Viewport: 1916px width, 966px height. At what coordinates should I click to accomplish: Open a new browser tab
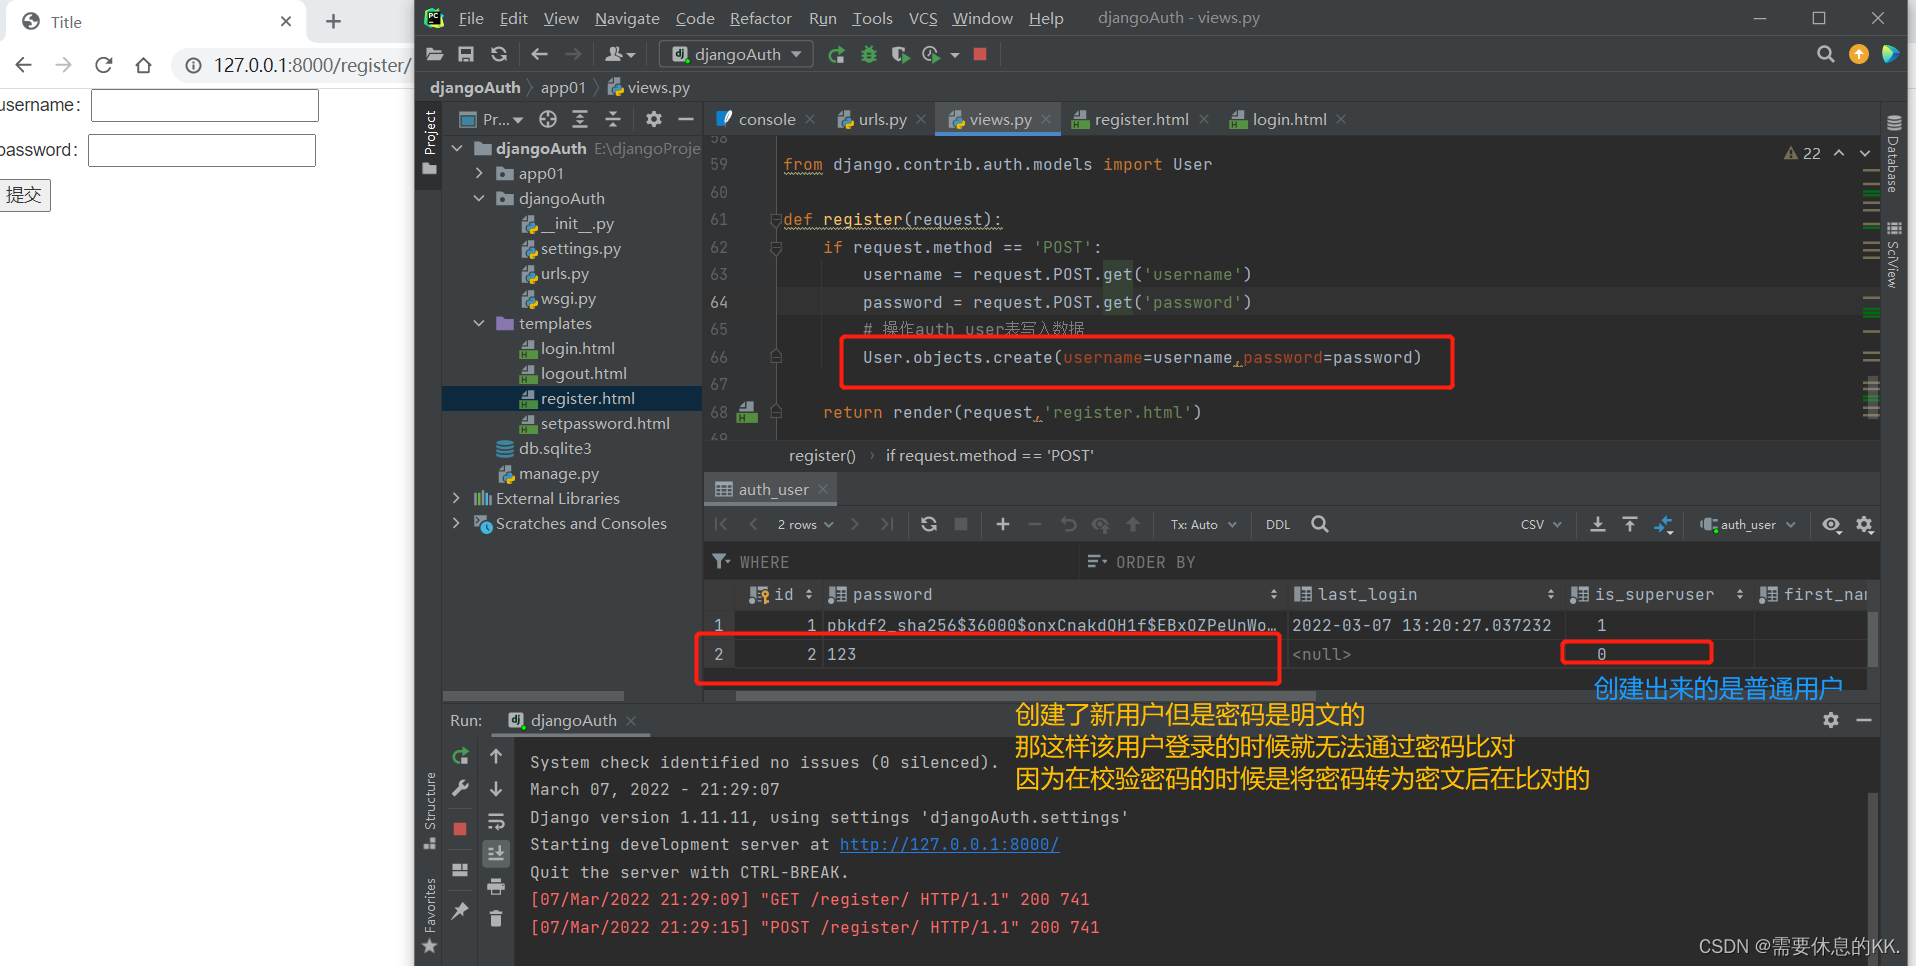(334, 21)
